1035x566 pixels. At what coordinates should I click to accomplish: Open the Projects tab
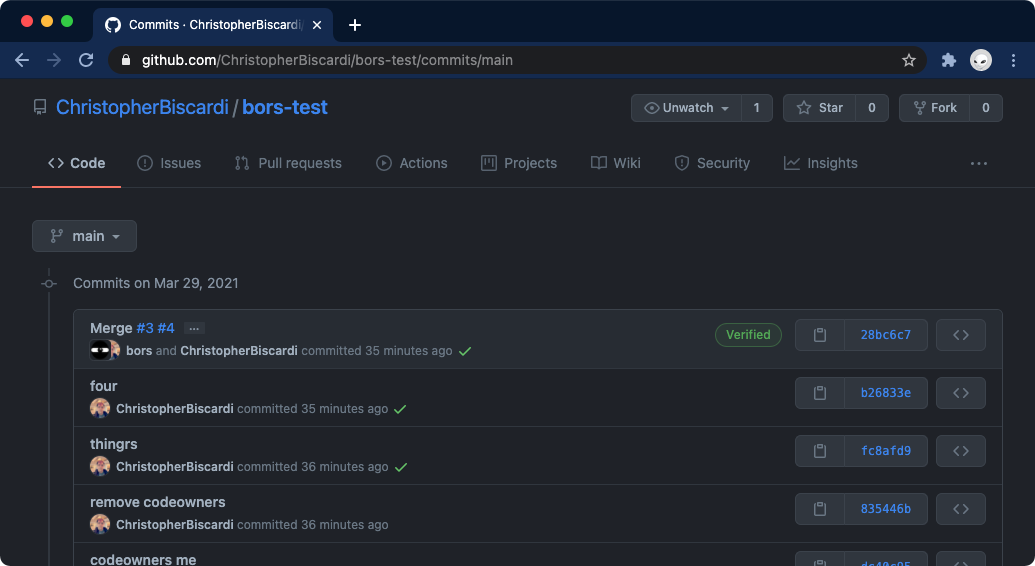click(519, 163)
